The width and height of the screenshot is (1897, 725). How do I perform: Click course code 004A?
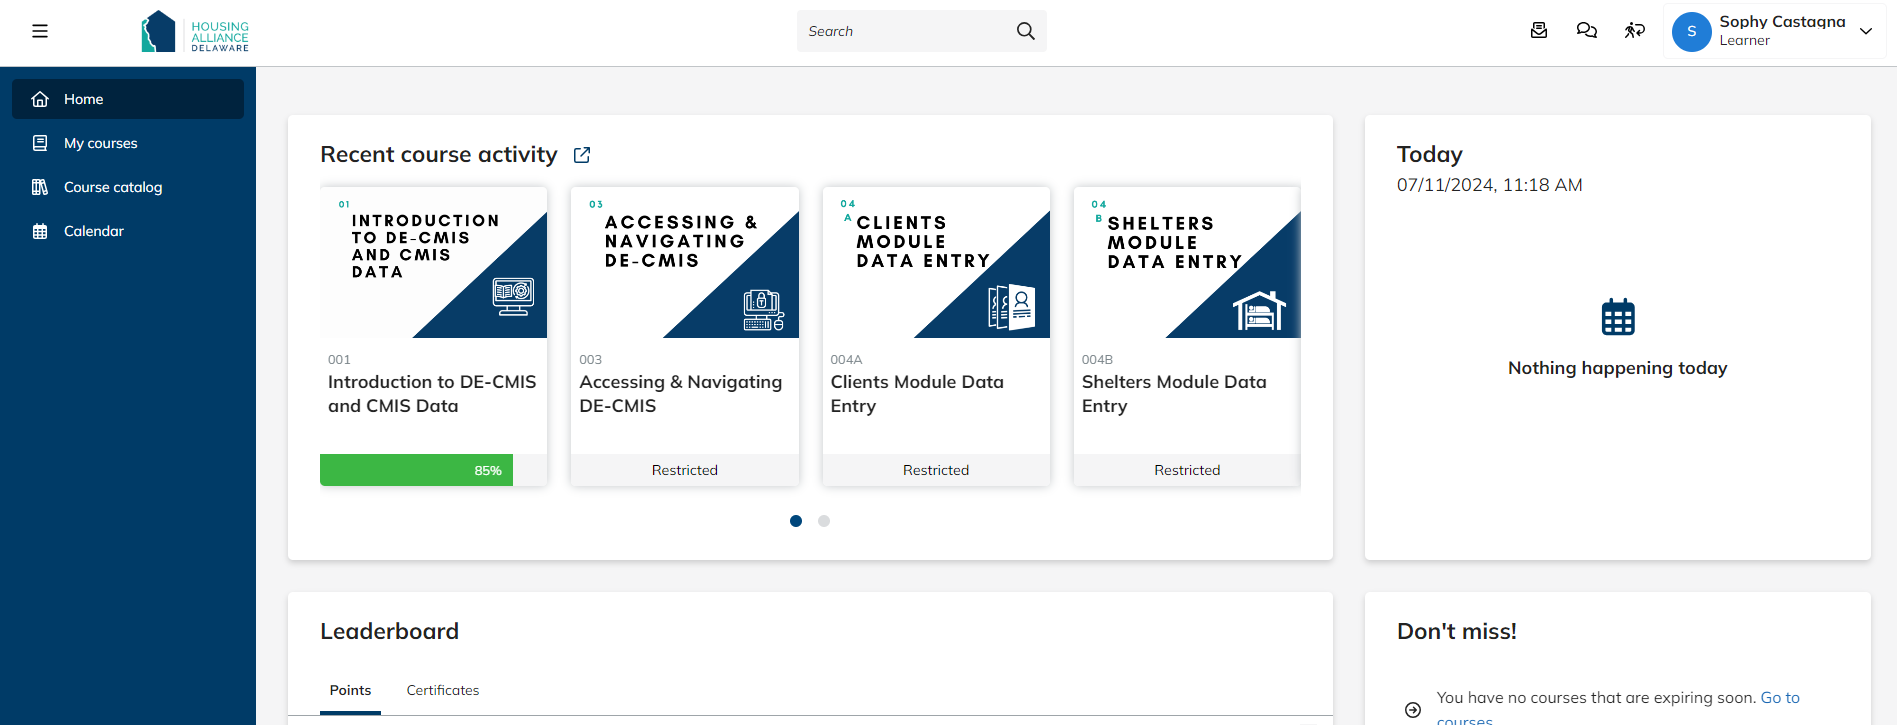click(846, 360)
